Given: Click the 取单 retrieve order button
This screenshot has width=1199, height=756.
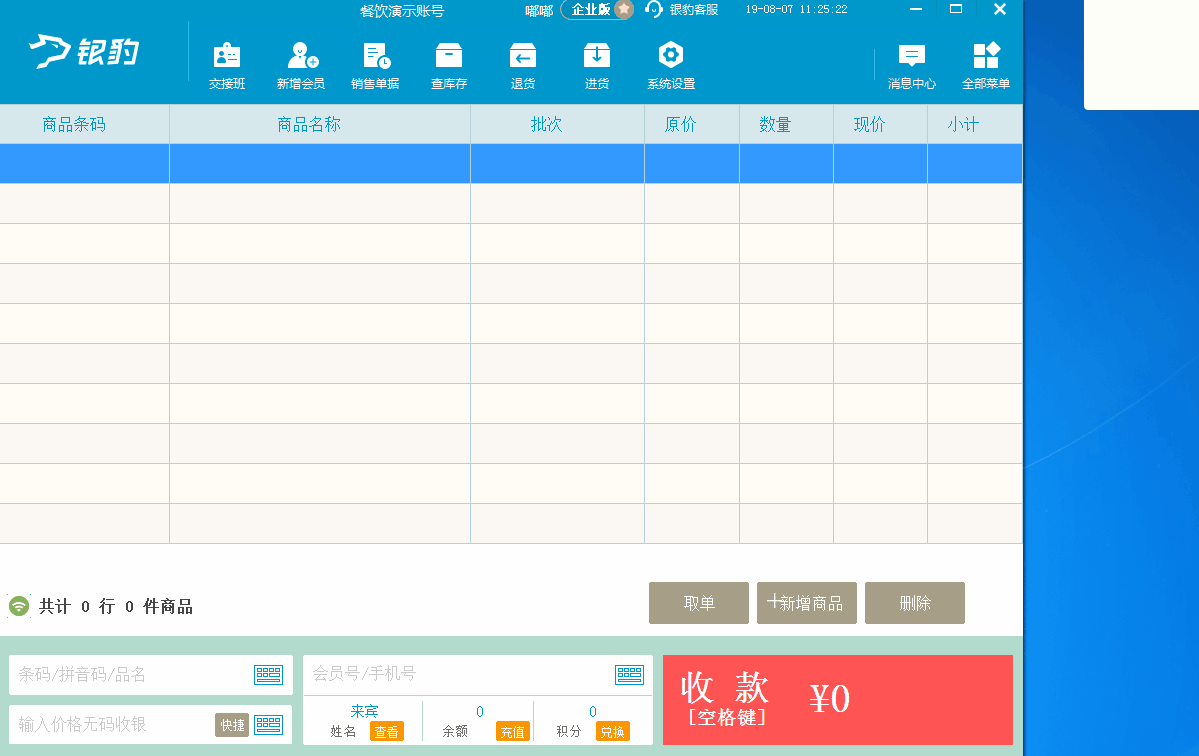Looking at the screenshot, I should pos(699,603).
